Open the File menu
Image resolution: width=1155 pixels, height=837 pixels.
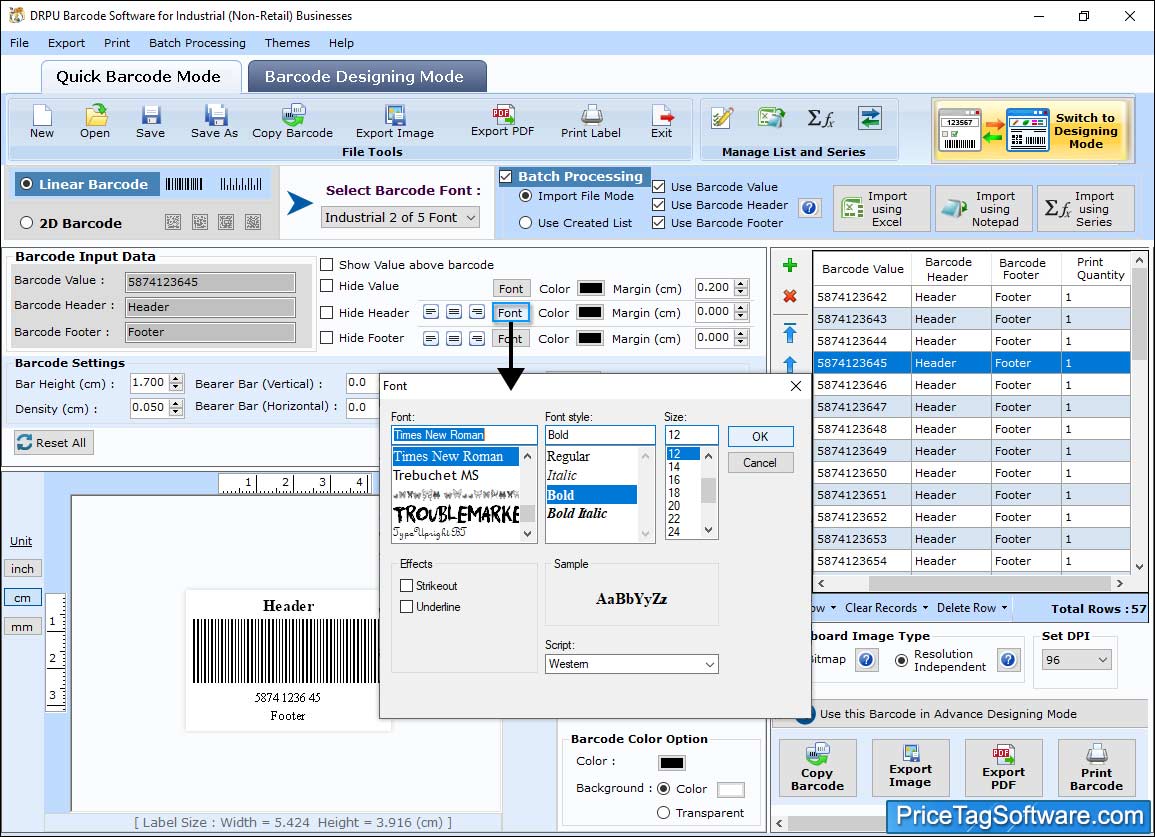tap(19, 43)
